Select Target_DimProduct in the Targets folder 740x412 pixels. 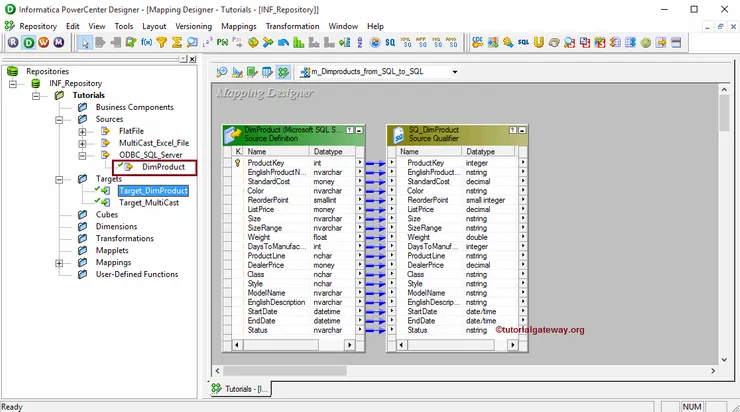pos(153,191)
